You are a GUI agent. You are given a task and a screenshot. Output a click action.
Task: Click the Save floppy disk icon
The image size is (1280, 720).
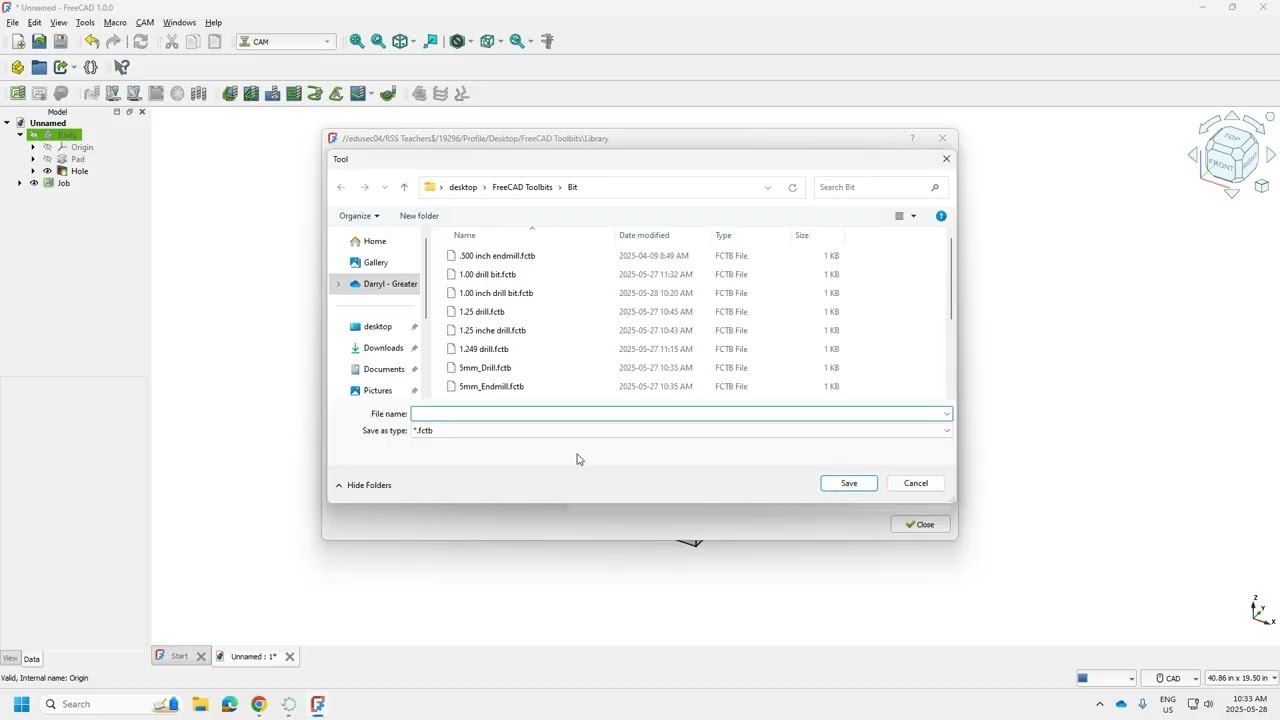tap(61, 41)
